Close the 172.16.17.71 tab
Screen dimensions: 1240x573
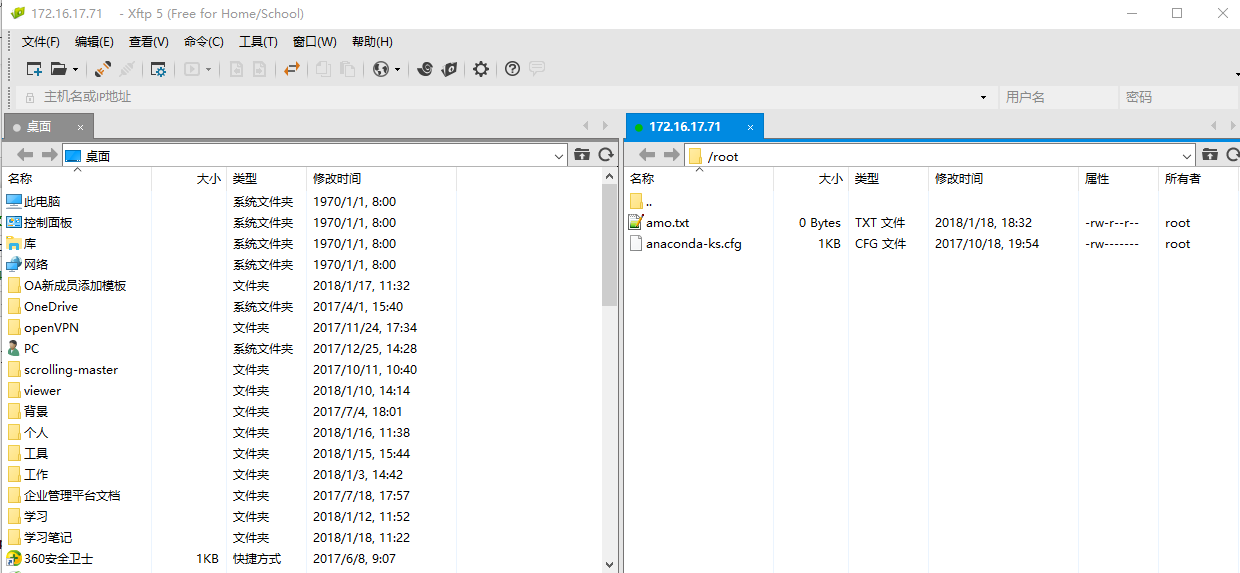[749, 127]
